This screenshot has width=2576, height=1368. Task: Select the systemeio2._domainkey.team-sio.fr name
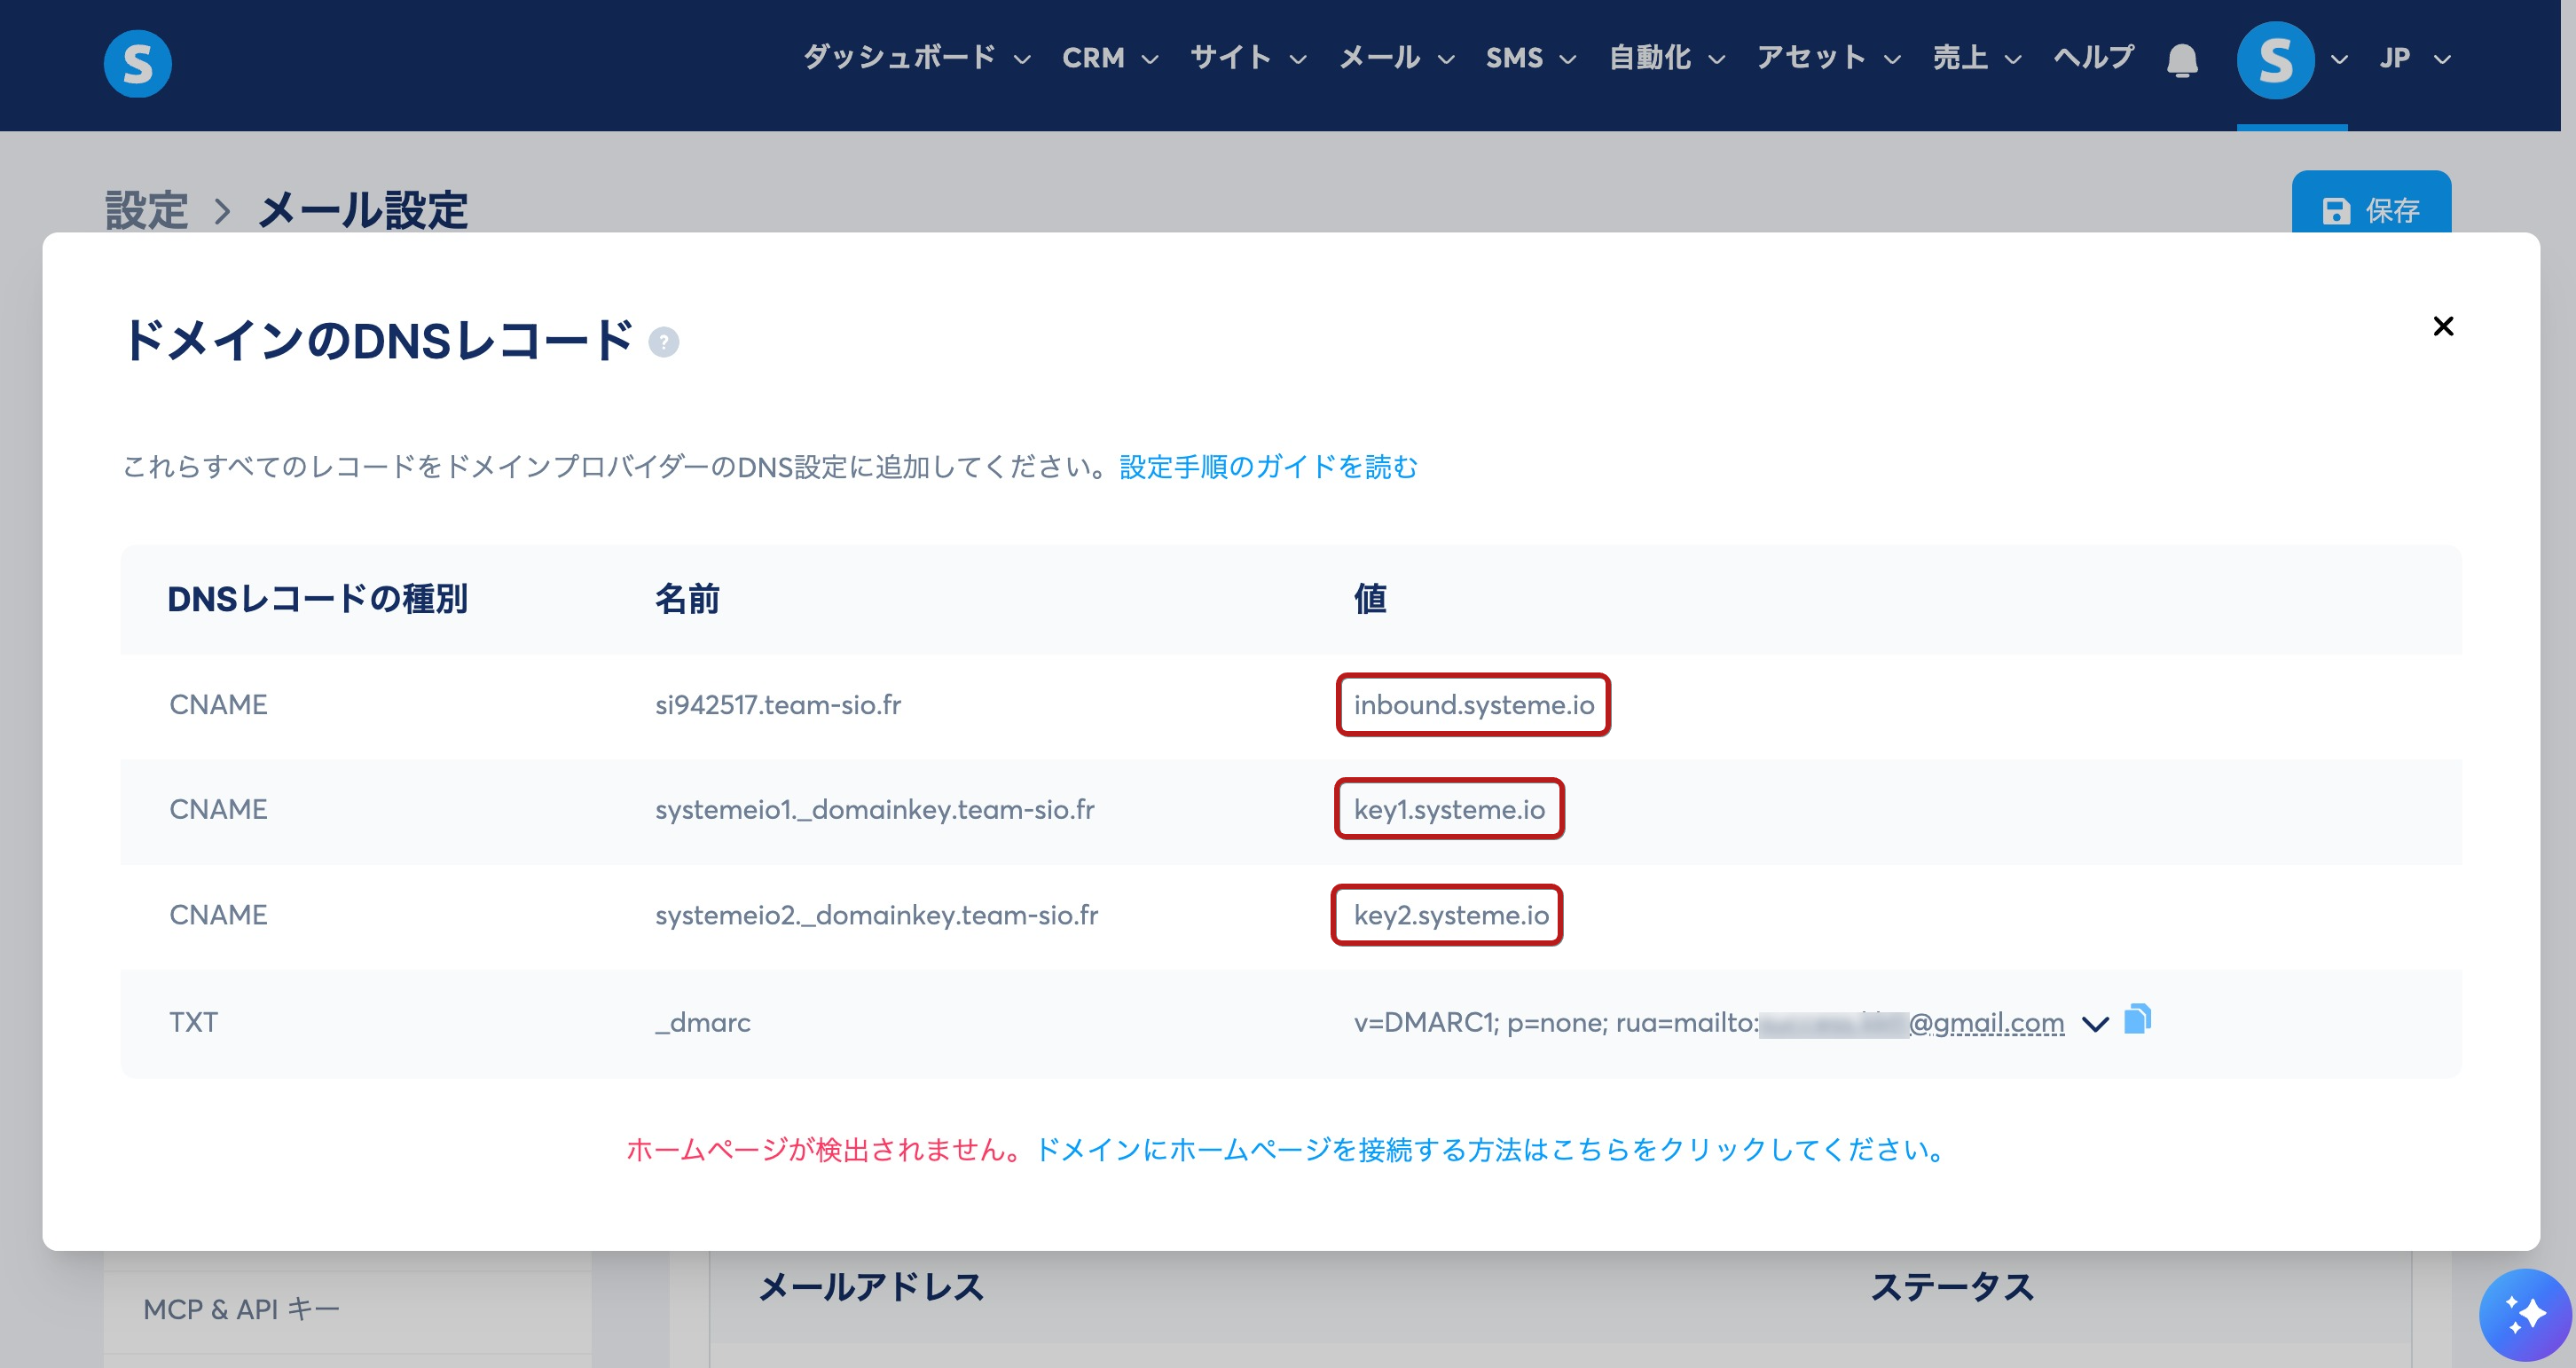coord(877,915)
